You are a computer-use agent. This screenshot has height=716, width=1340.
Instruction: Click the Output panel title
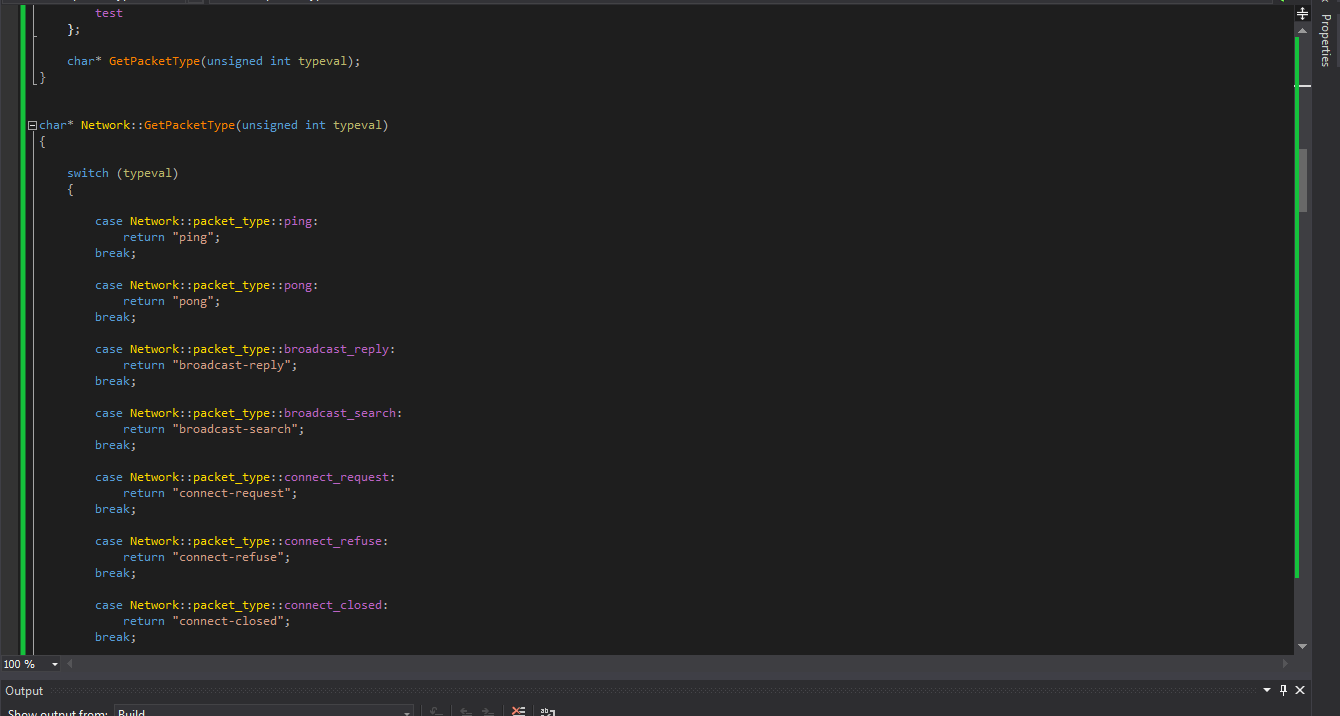tap(24, 691)
